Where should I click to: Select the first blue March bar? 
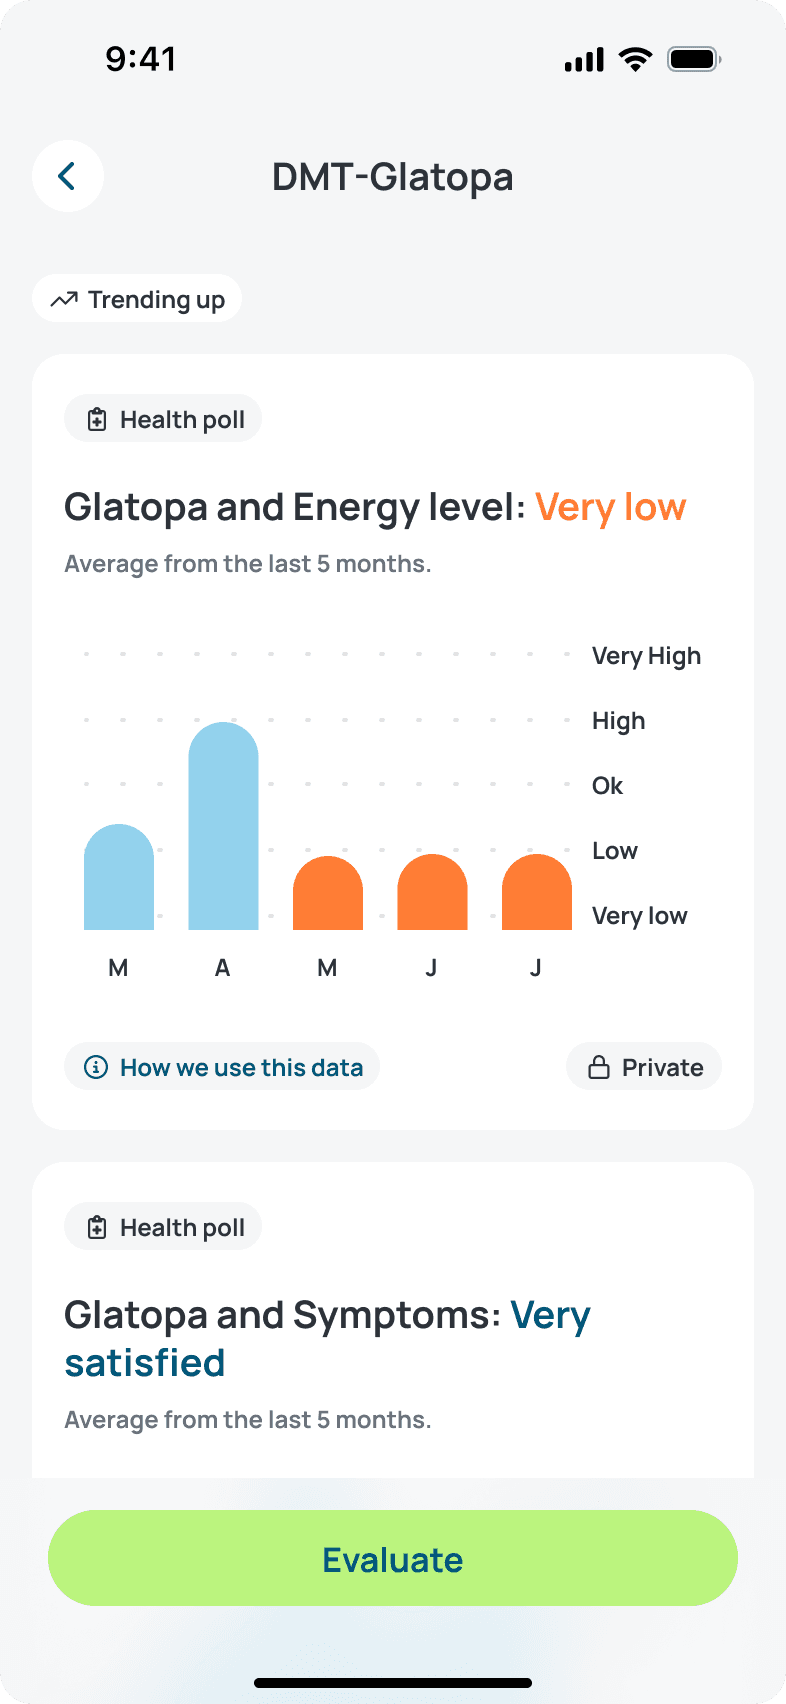(119, 877)
